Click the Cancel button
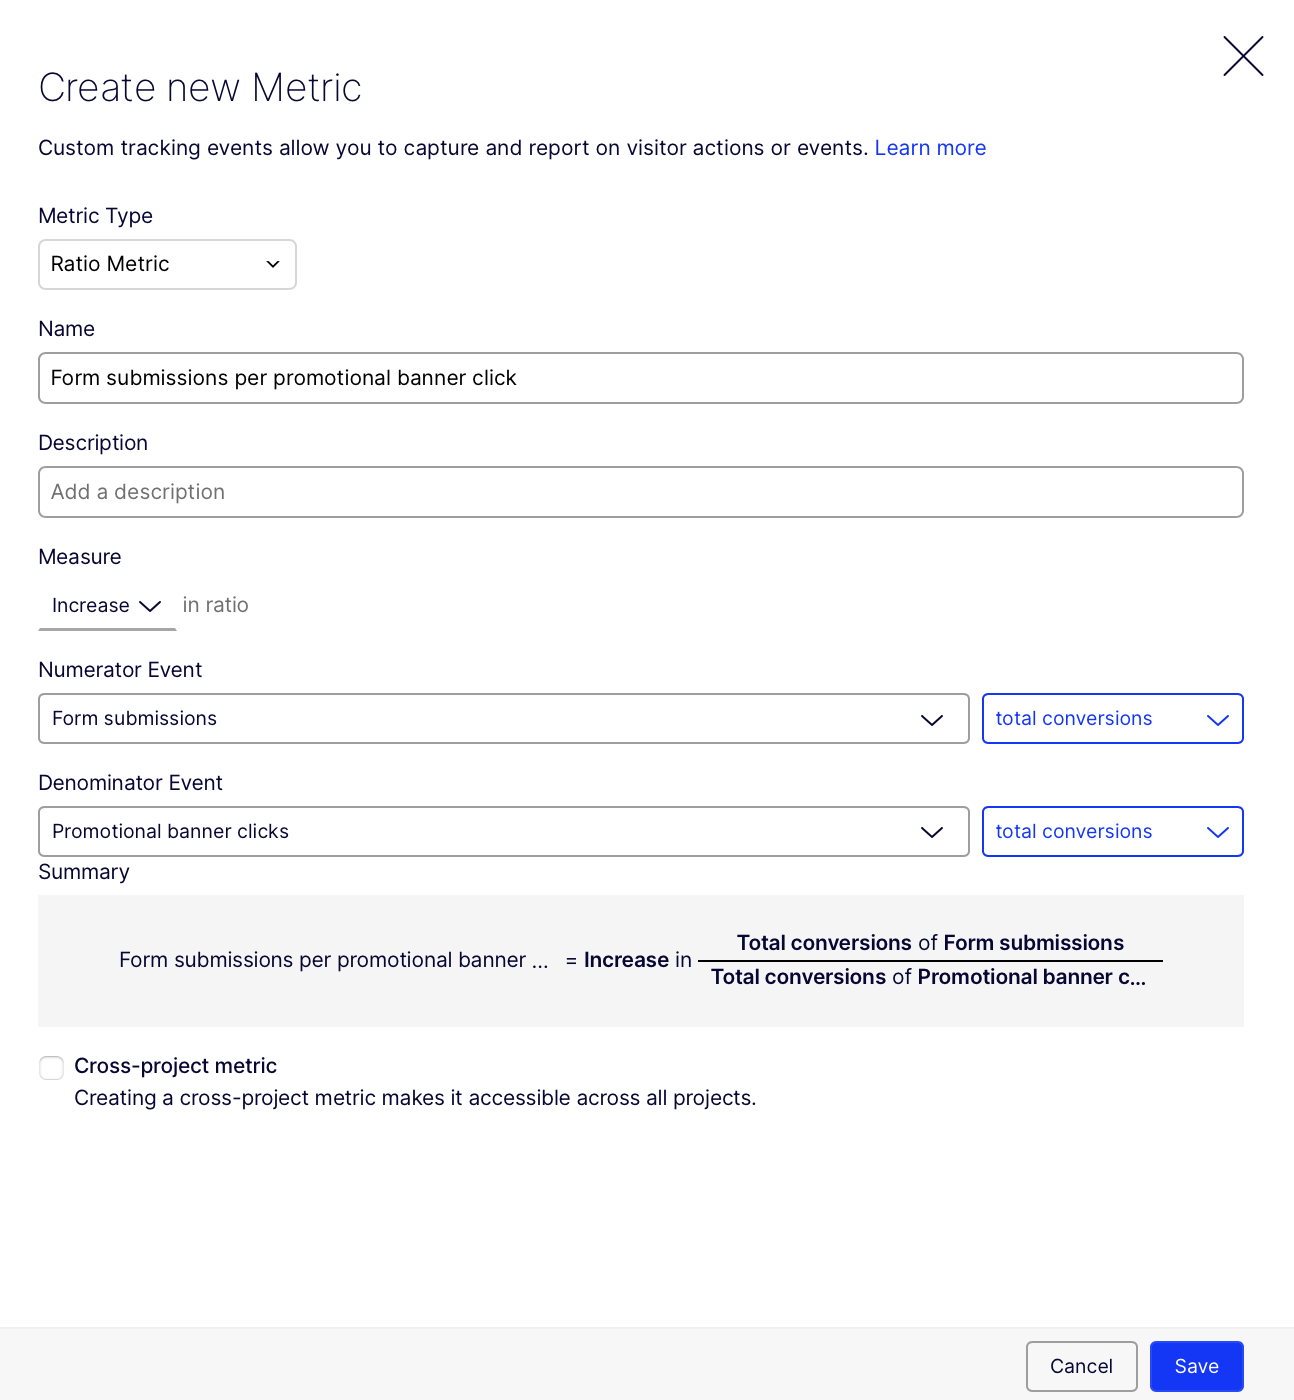This screenshot has height=1400, width=1294. (1081, 1366)
